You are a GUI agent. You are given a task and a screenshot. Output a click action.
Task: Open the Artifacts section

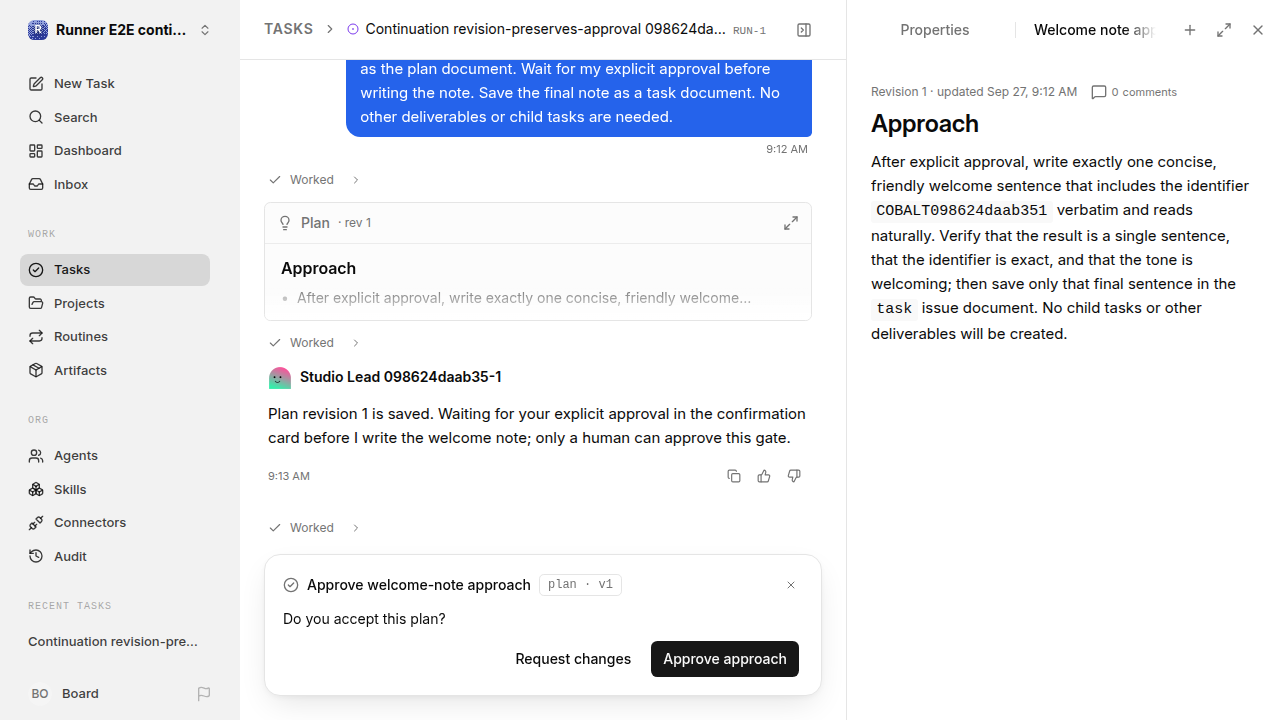point(115,370)
